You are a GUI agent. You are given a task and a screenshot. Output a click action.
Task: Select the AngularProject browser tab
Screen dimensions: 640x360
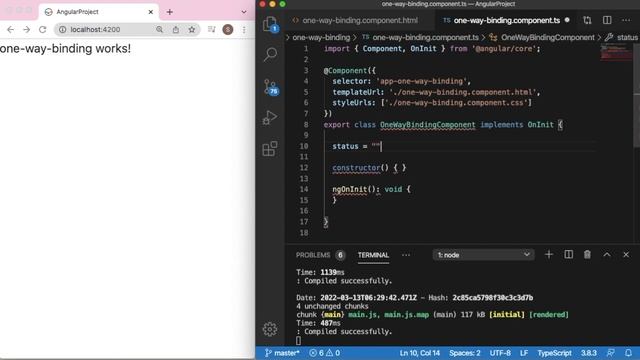click(x=99, y=12)
